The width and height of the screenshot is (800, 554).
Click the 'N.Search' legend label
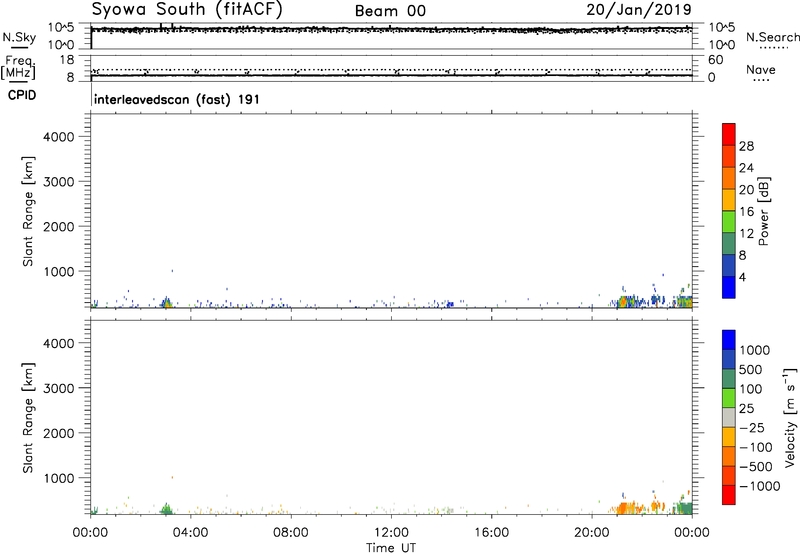773,37
